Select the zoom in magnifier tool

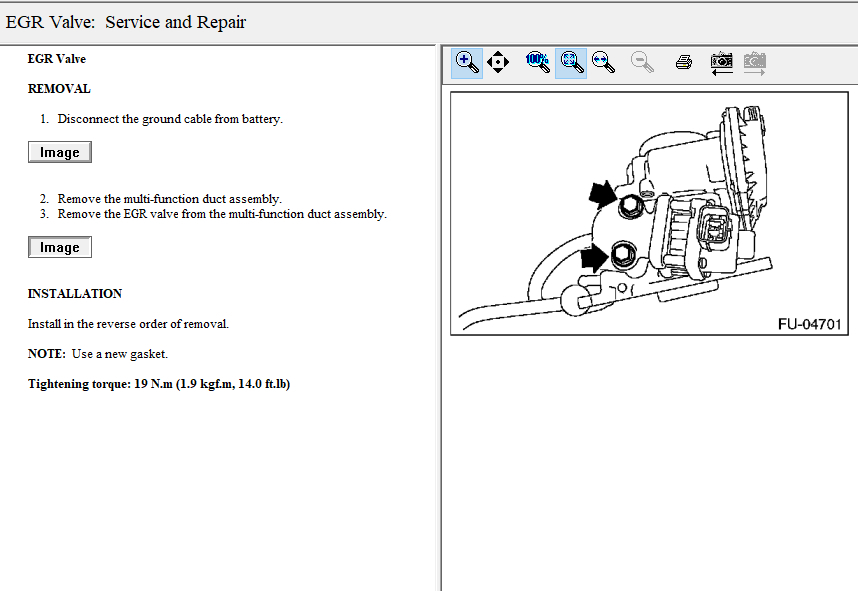coord(467,63)
